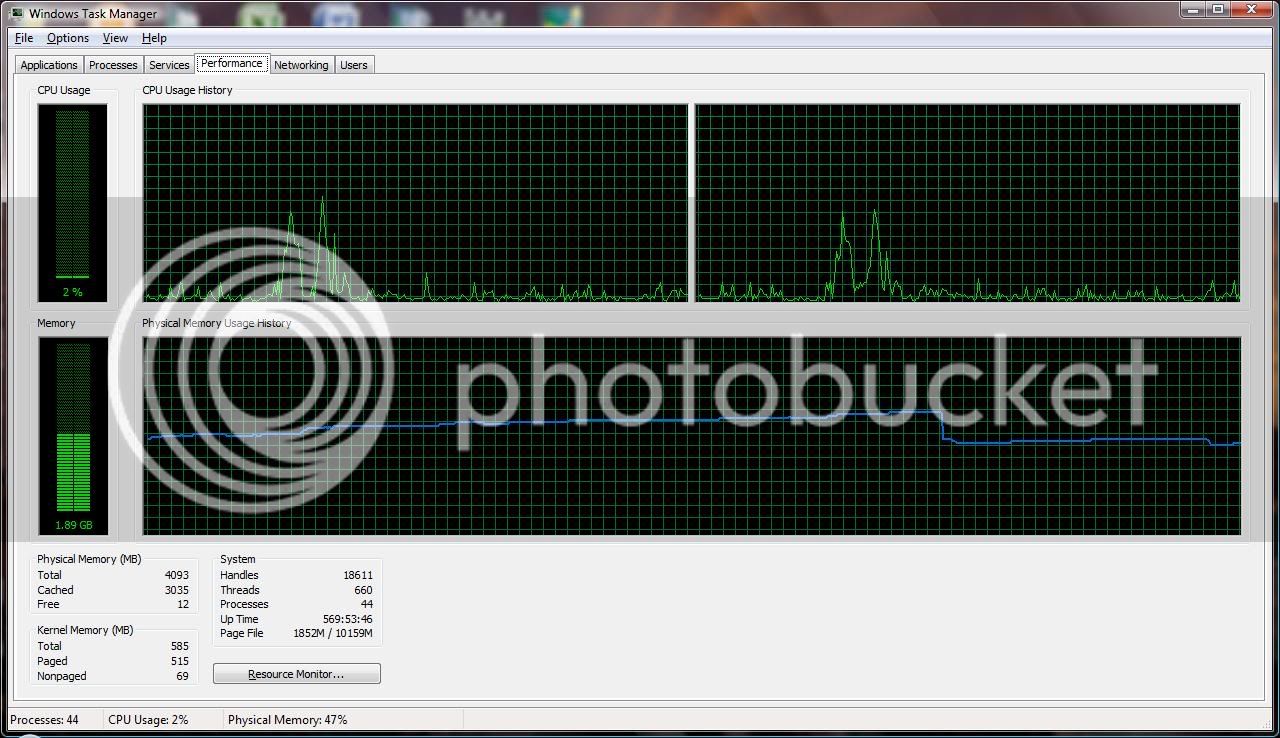This screenshot has width=1280, height=738.
Task: Minimize the Task Manager window
Action: pyautogui.click(x=1193, y=10)
